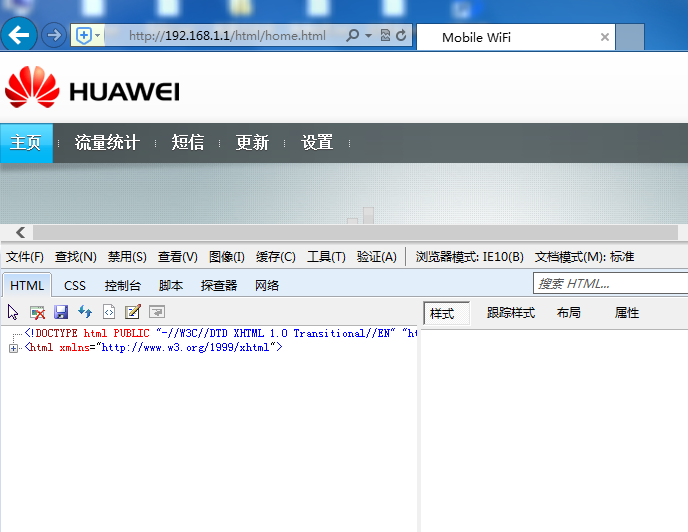688x532 pixels.
Task: Toggle the edit mode pencil icon
Action: coord(132,312)
